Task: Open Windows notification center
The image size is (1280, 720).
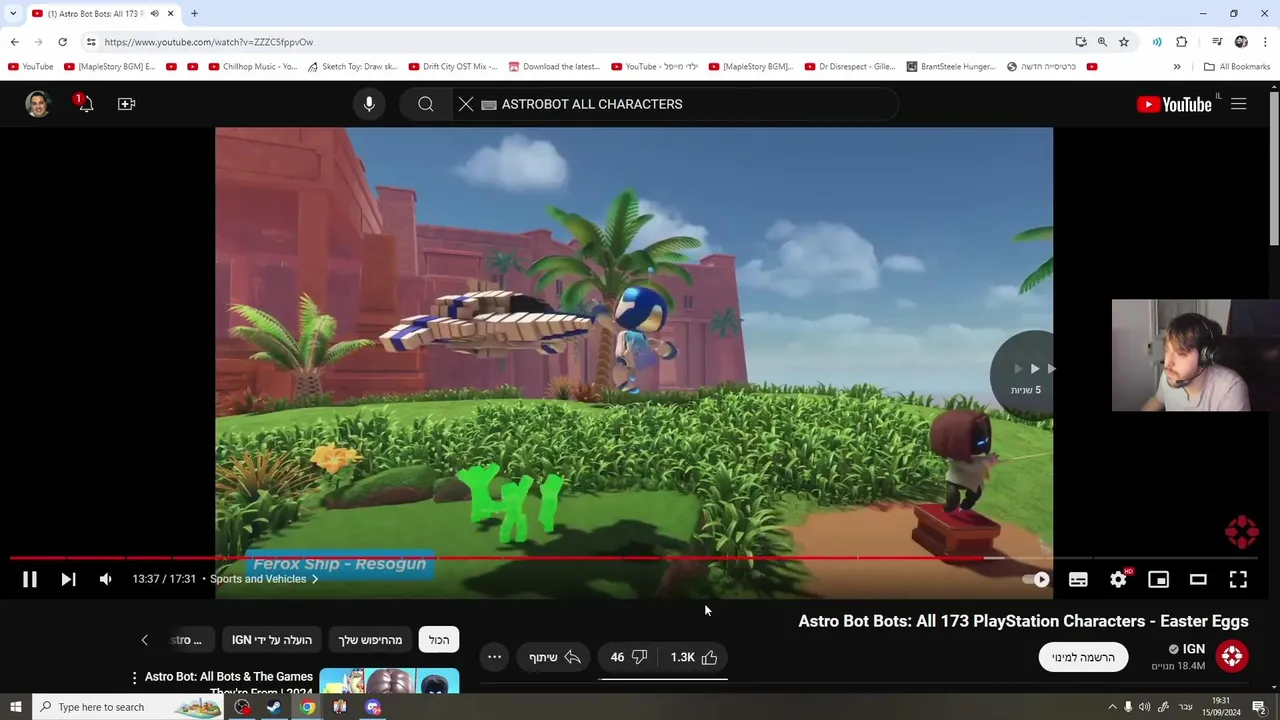Action: pyautogui.click(x=1260, y=707)
